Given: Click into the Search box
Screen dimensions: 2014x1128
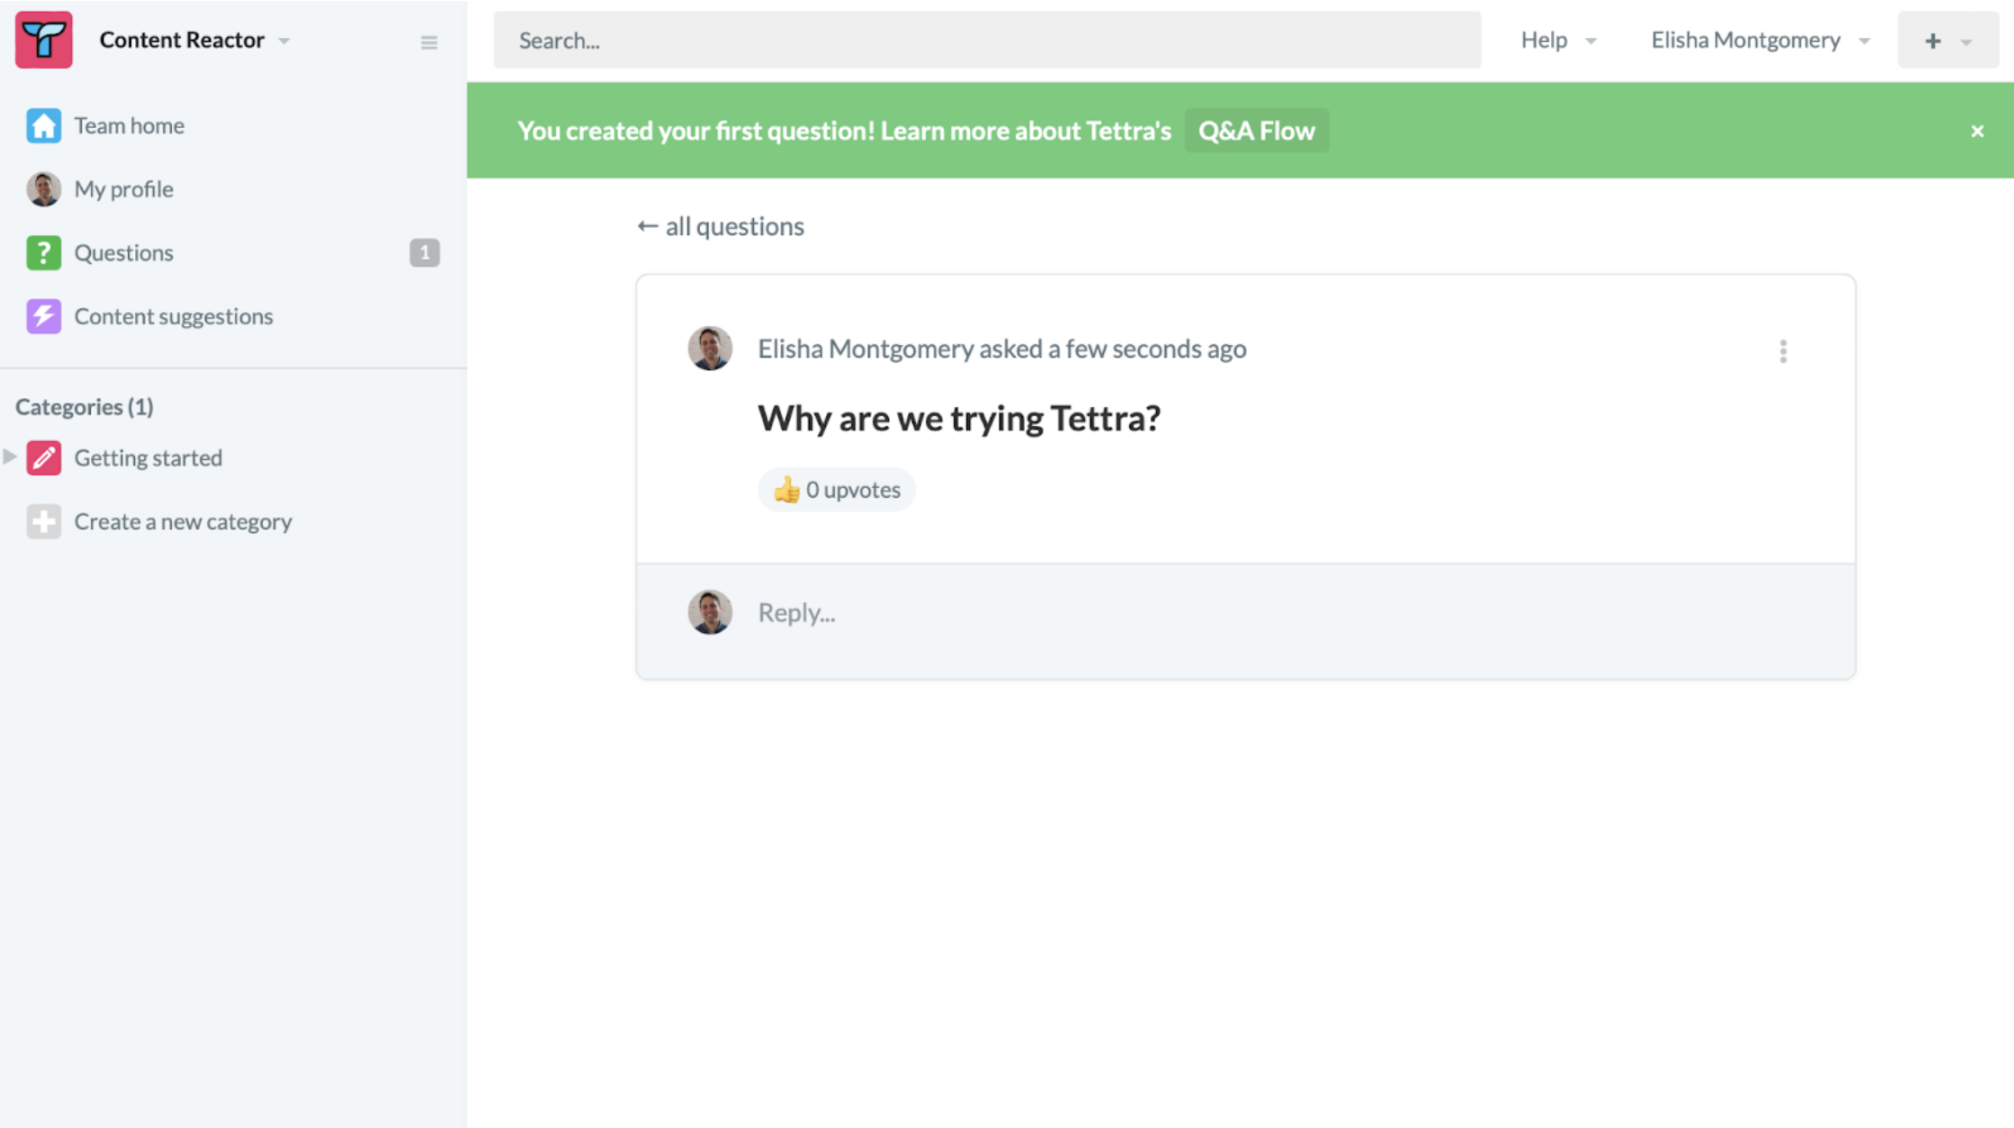Looking at the screenshot, I should (x=986, y=40).
